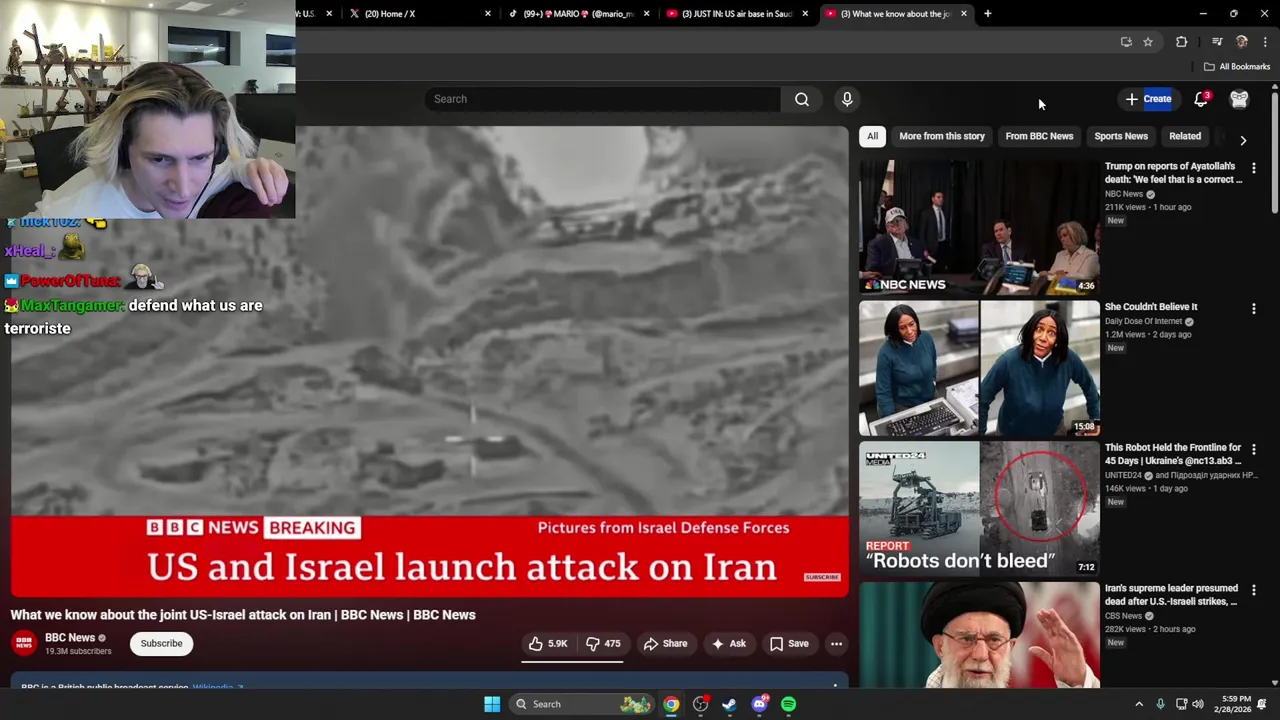Open Discord from the taskbar
This screenshot has height=720, width=1280.
click(x=759, y=704)
